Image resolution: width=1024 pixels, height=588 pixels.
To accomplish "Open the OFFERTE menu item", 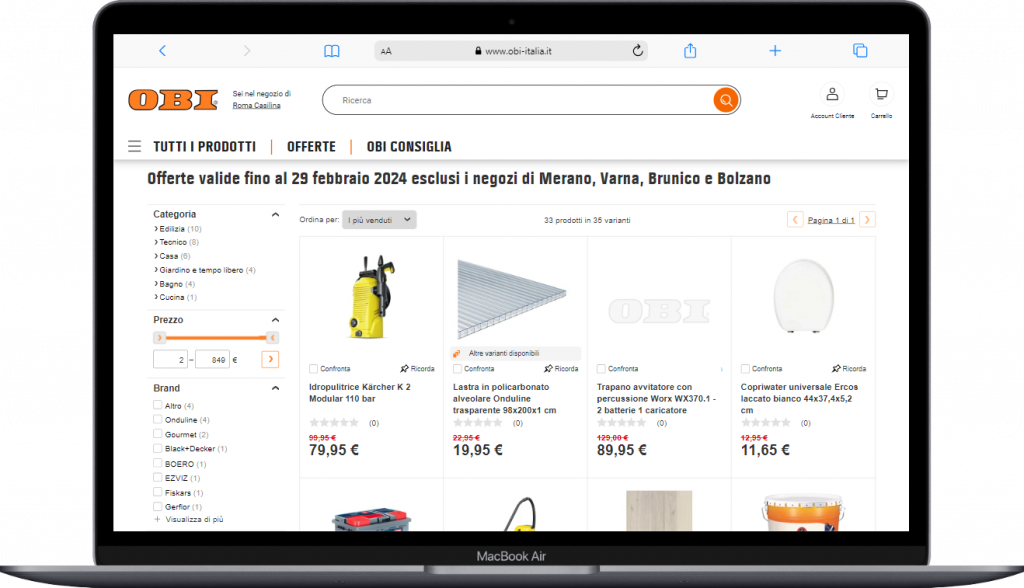I will pyautogui.click(x=312, y=146).
